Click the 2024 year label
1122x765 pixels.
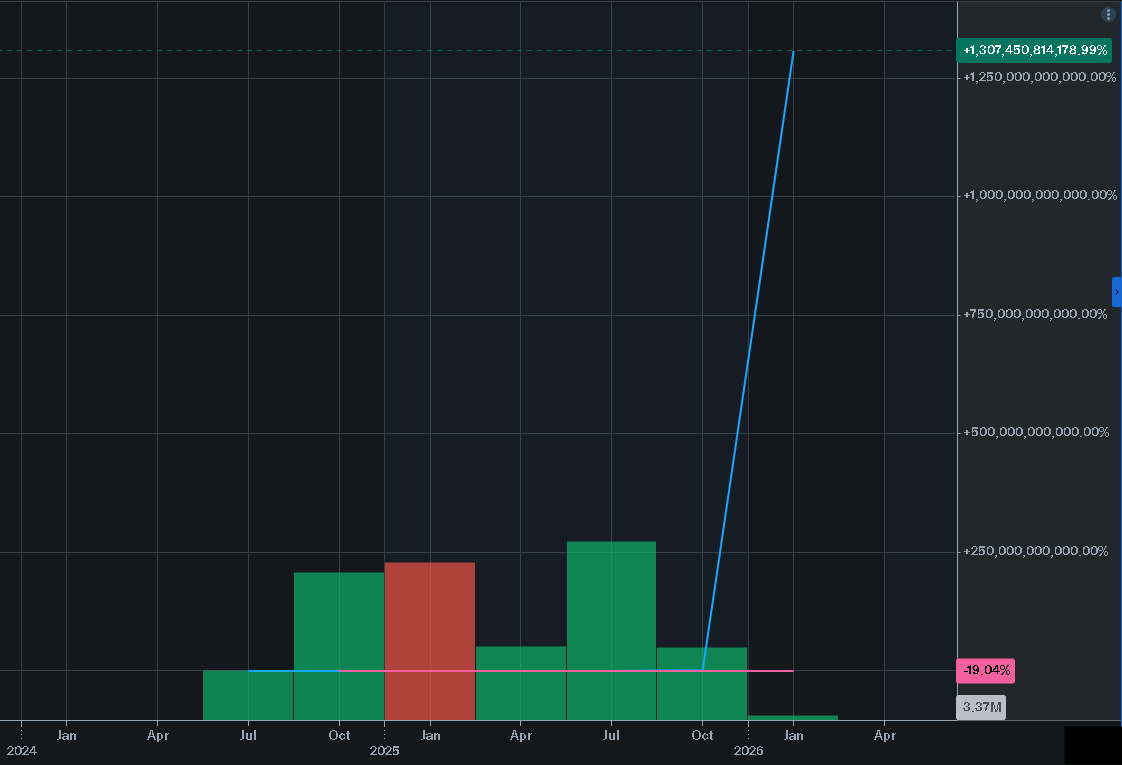tap(21, 751)
